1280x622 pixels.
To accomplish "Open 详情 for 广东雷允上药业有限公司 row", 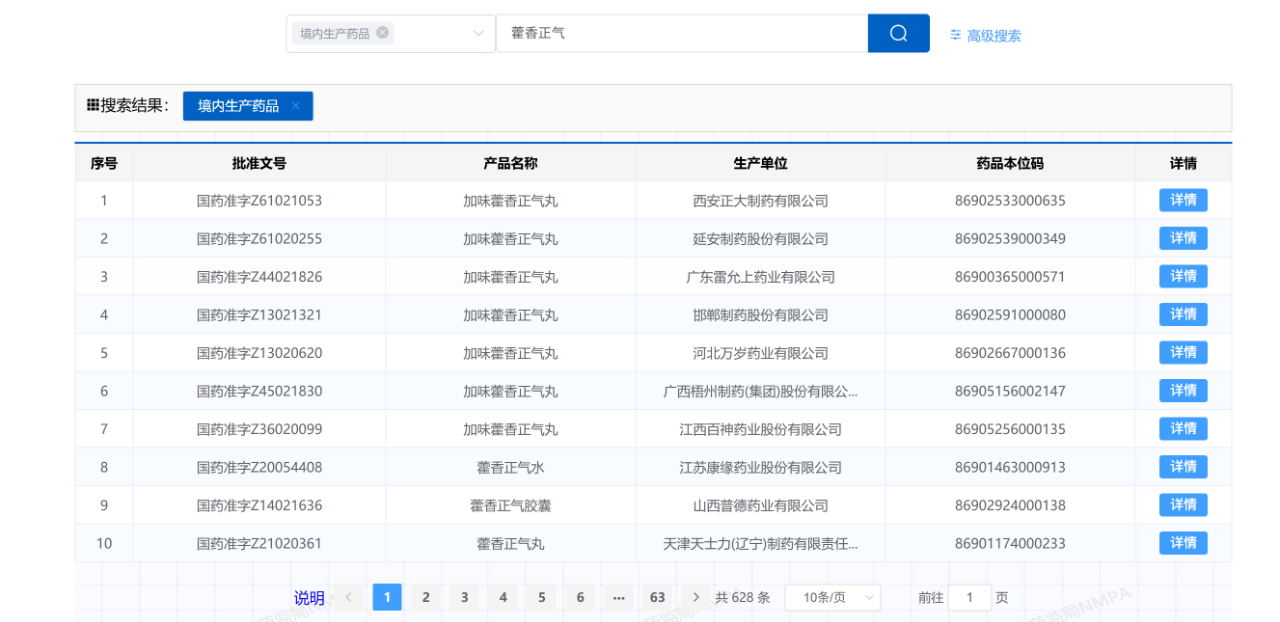I will [x=1182, y=276].
